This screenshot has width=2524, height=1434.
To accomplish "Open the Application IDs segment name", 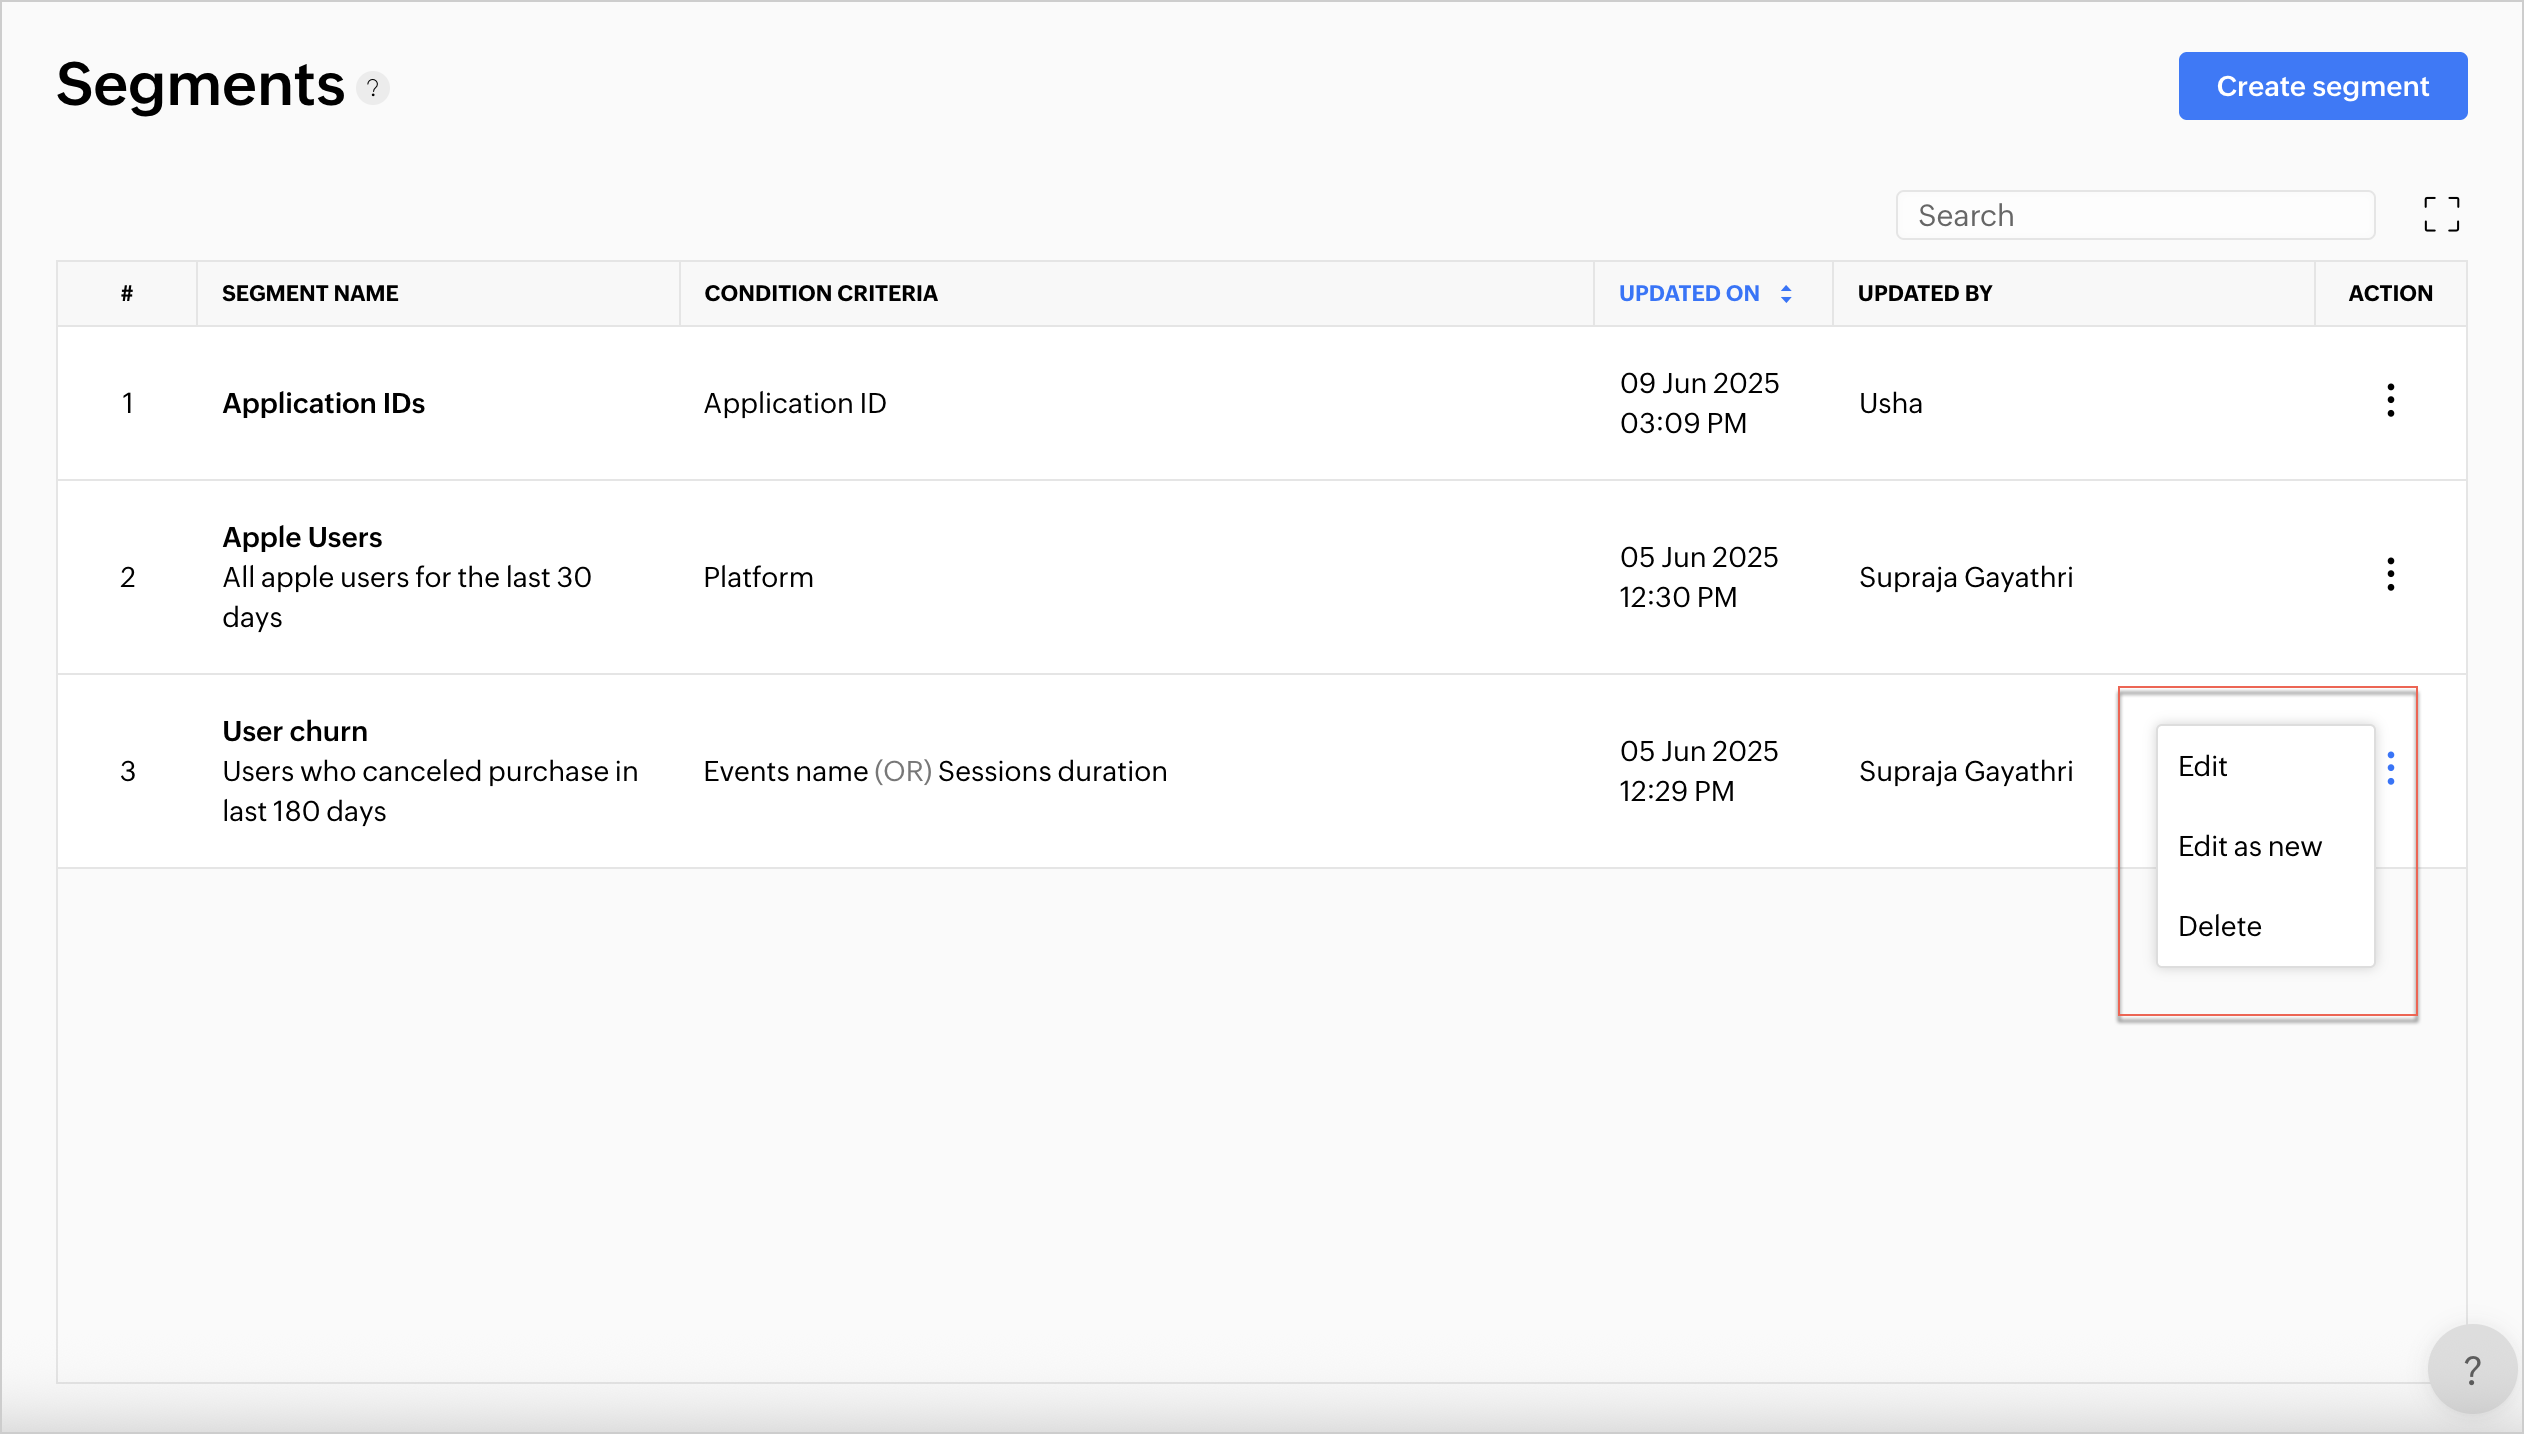I will point(323,404).
